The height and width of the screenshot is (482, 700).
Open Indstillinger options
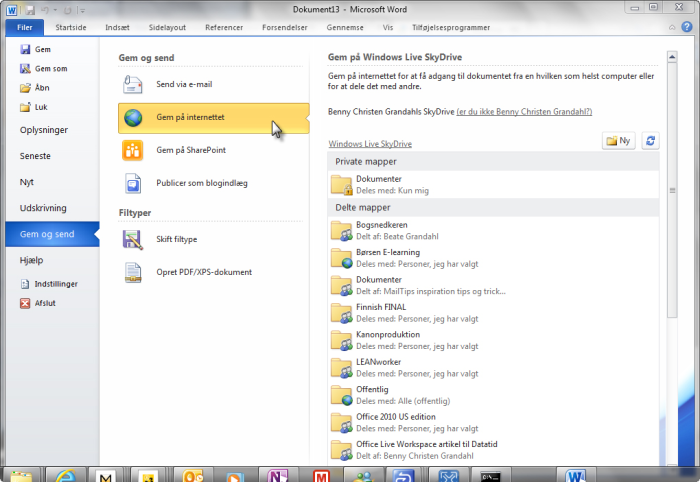(x=49, y=284)
